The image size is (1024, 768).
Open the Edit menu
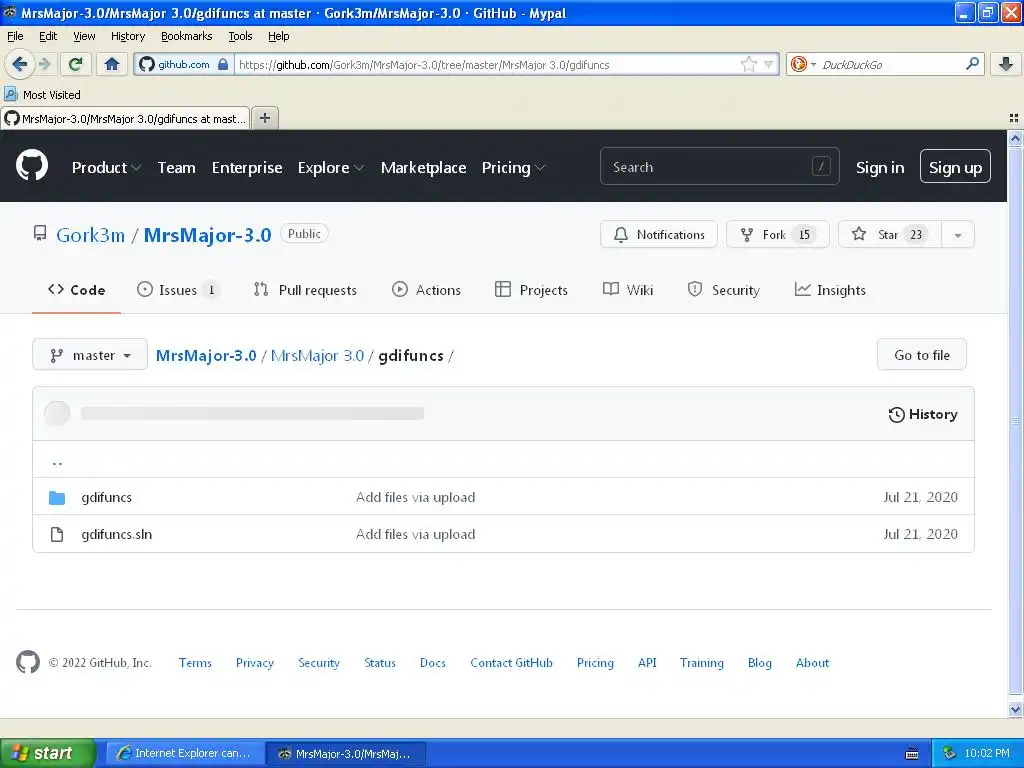48,36
